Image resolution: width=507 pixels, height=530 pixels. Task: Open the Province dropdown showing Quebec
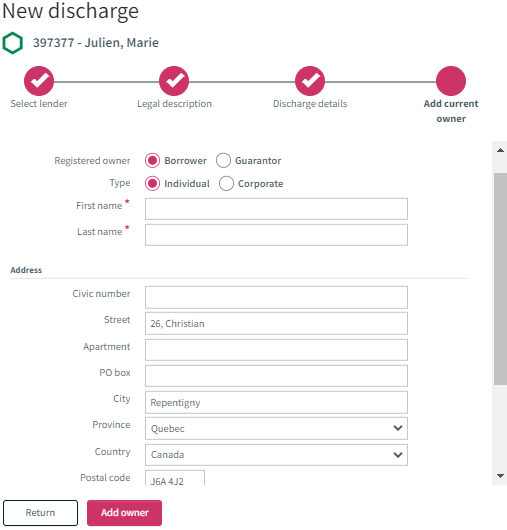[276, 428]
